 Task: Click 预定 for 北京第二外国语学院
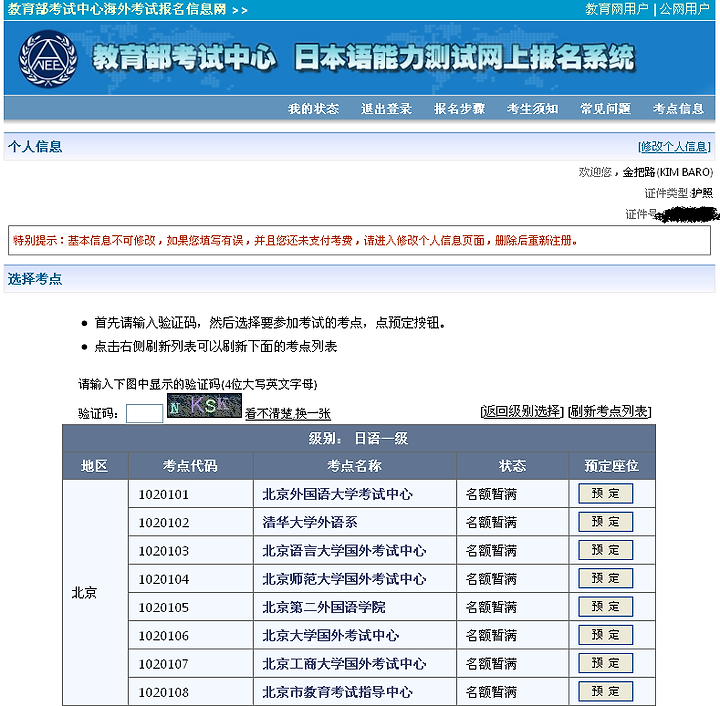coord(605,607)
